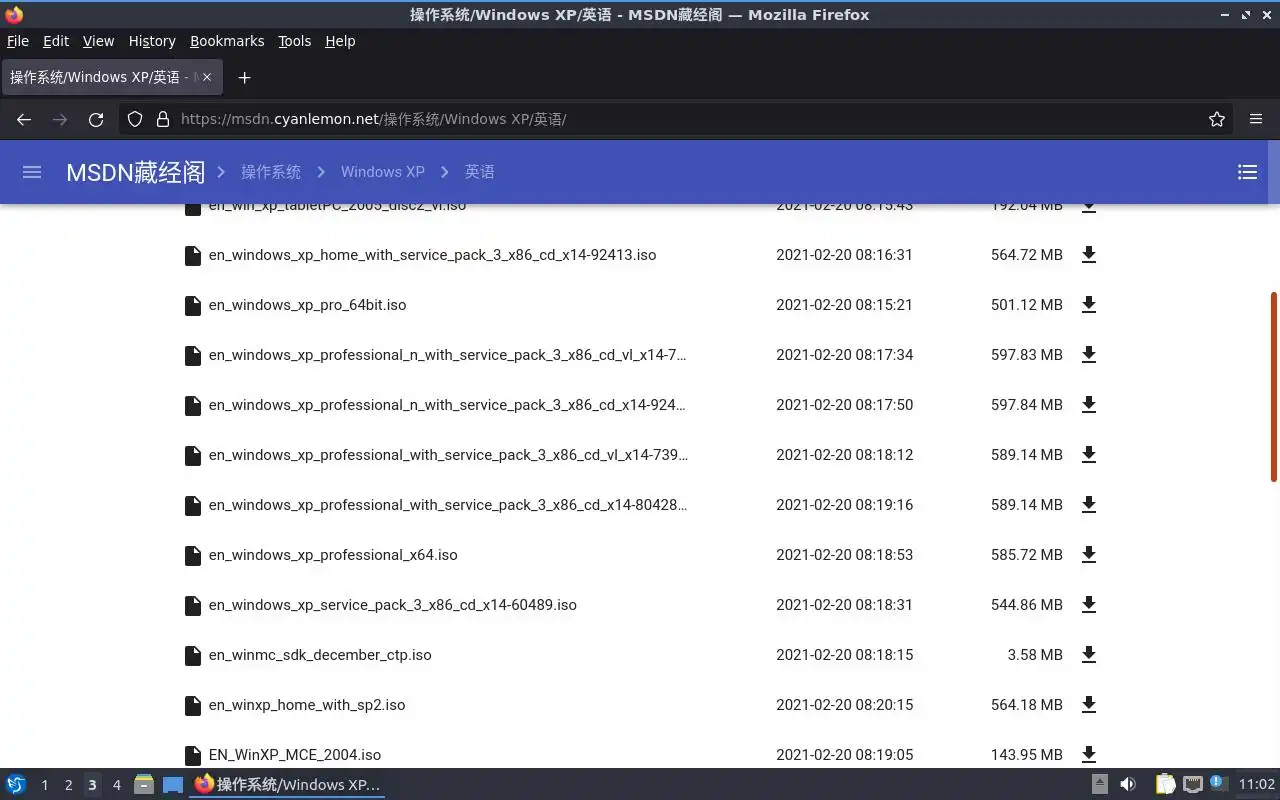
Task: Open the site hamburger navigation menu
Action: click(32, 172)
